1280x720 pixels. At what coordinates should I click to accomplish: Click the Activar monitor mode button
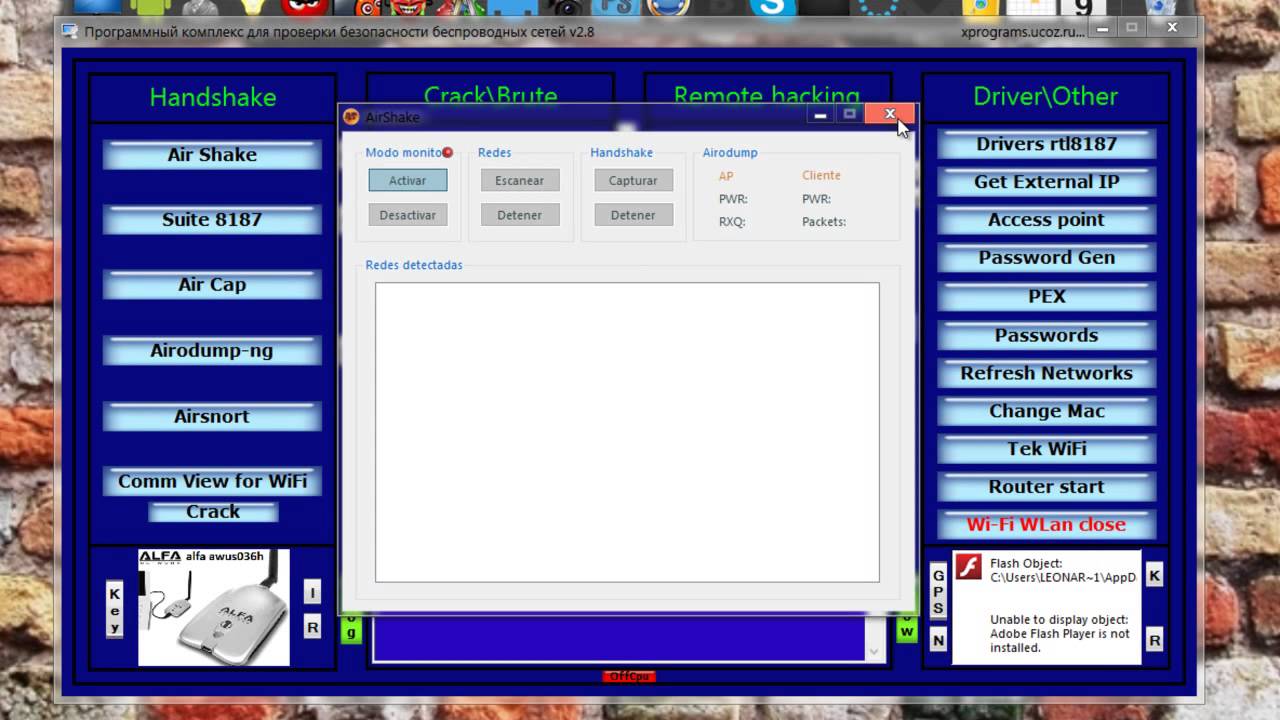[x=408, y=181]
